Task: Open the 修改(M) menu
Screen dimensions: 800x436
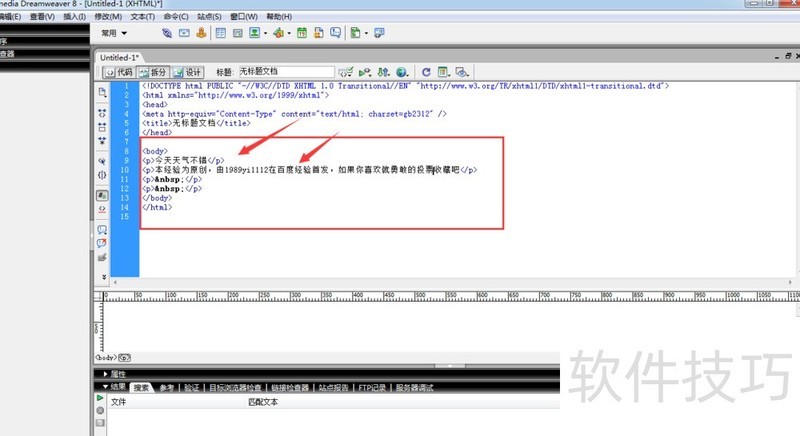Action: point(108,17)
